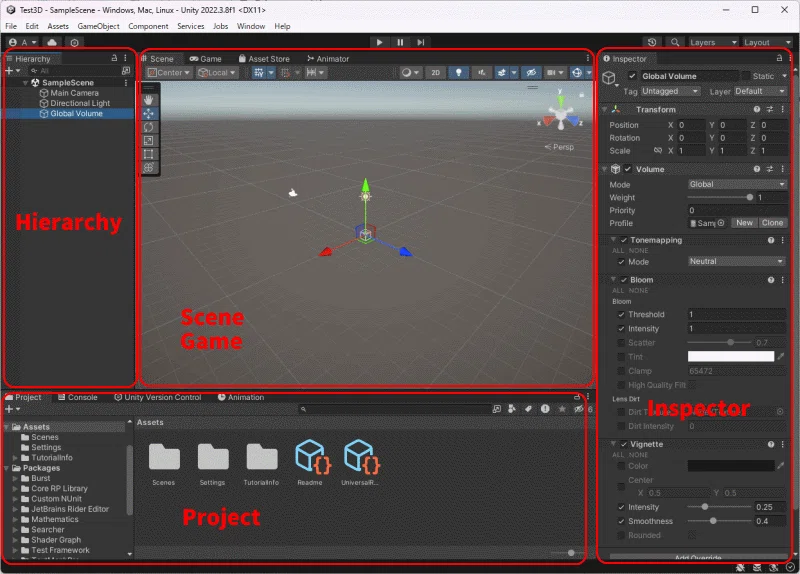Open Undo History icon
Viewport: 800px width, 574px height.
pyautogui.click(x=652, y=42)
